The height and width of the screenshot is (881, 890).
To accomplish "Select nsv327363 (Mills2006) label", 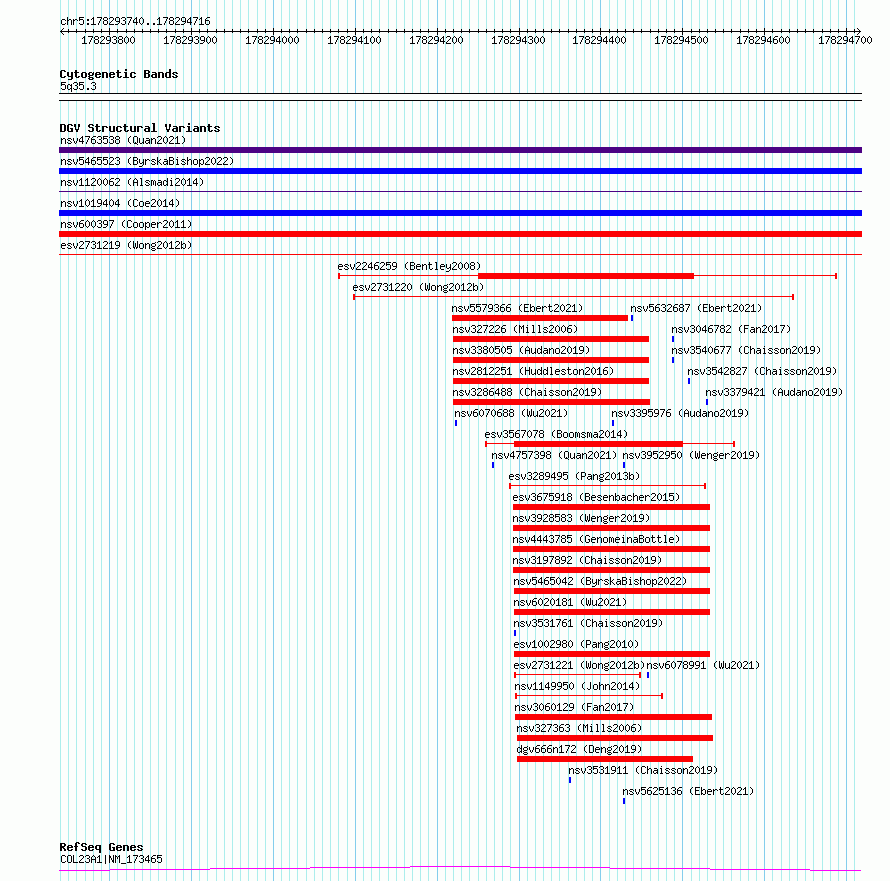I will [579, 728].
